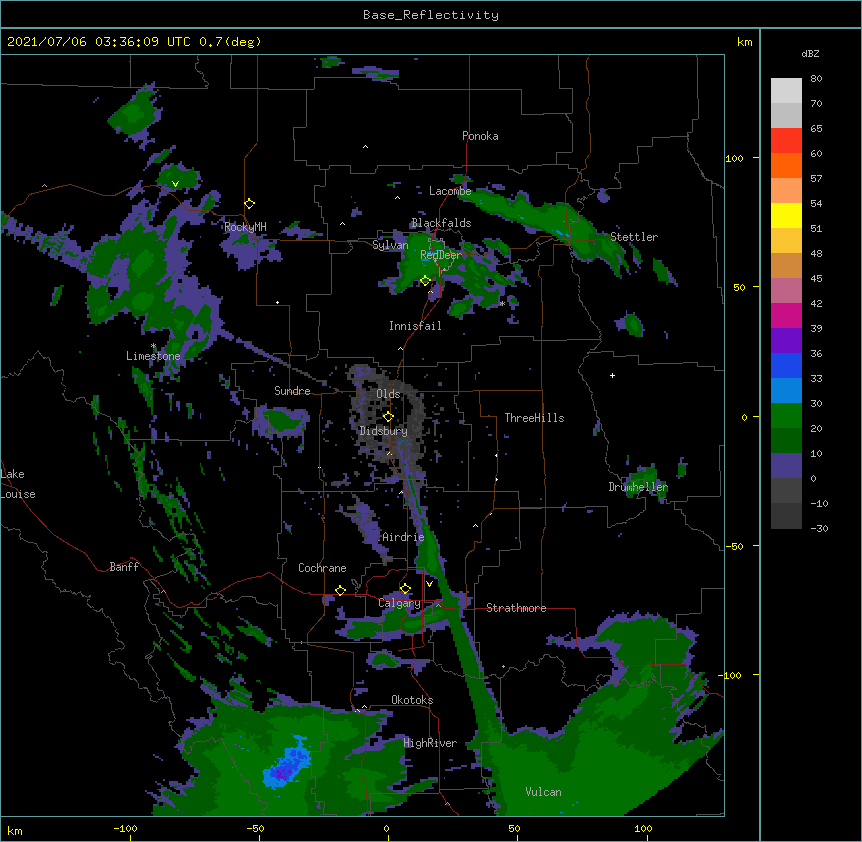Image resolution: width=862 pixels, height=842 pixels.
Task: Click the yellow V marker northeast of Calgary
Action: (x=429, y=584)
